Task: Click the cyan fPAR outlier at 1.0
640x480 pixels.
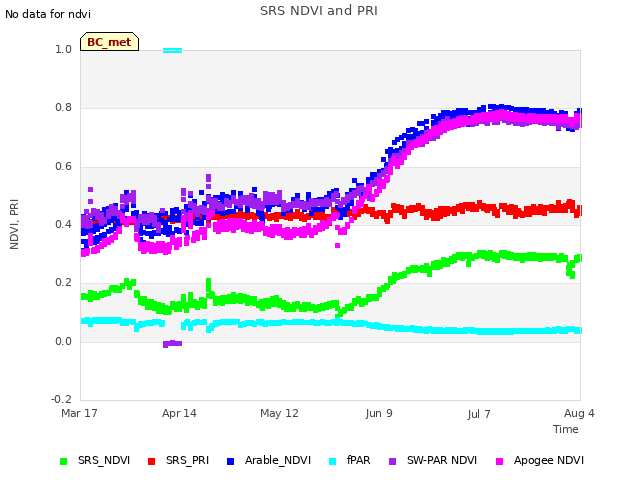Action: click(x=173, y=51)
